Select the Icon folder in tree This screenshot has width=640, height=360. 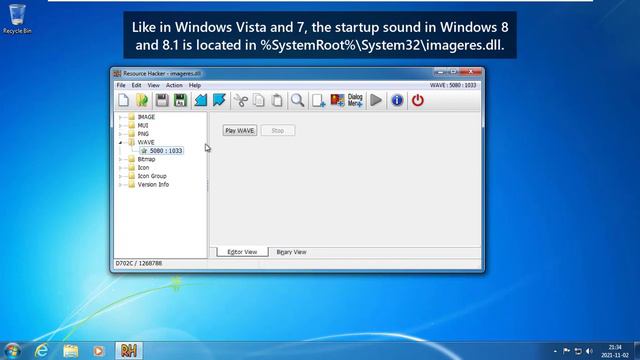click(x=139, y=168)
